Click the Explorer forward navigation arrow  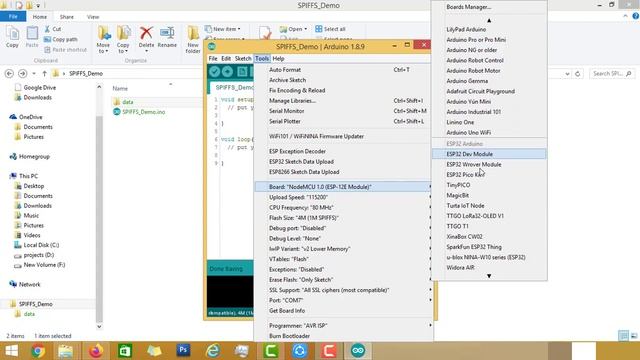[x=22, y=73]
